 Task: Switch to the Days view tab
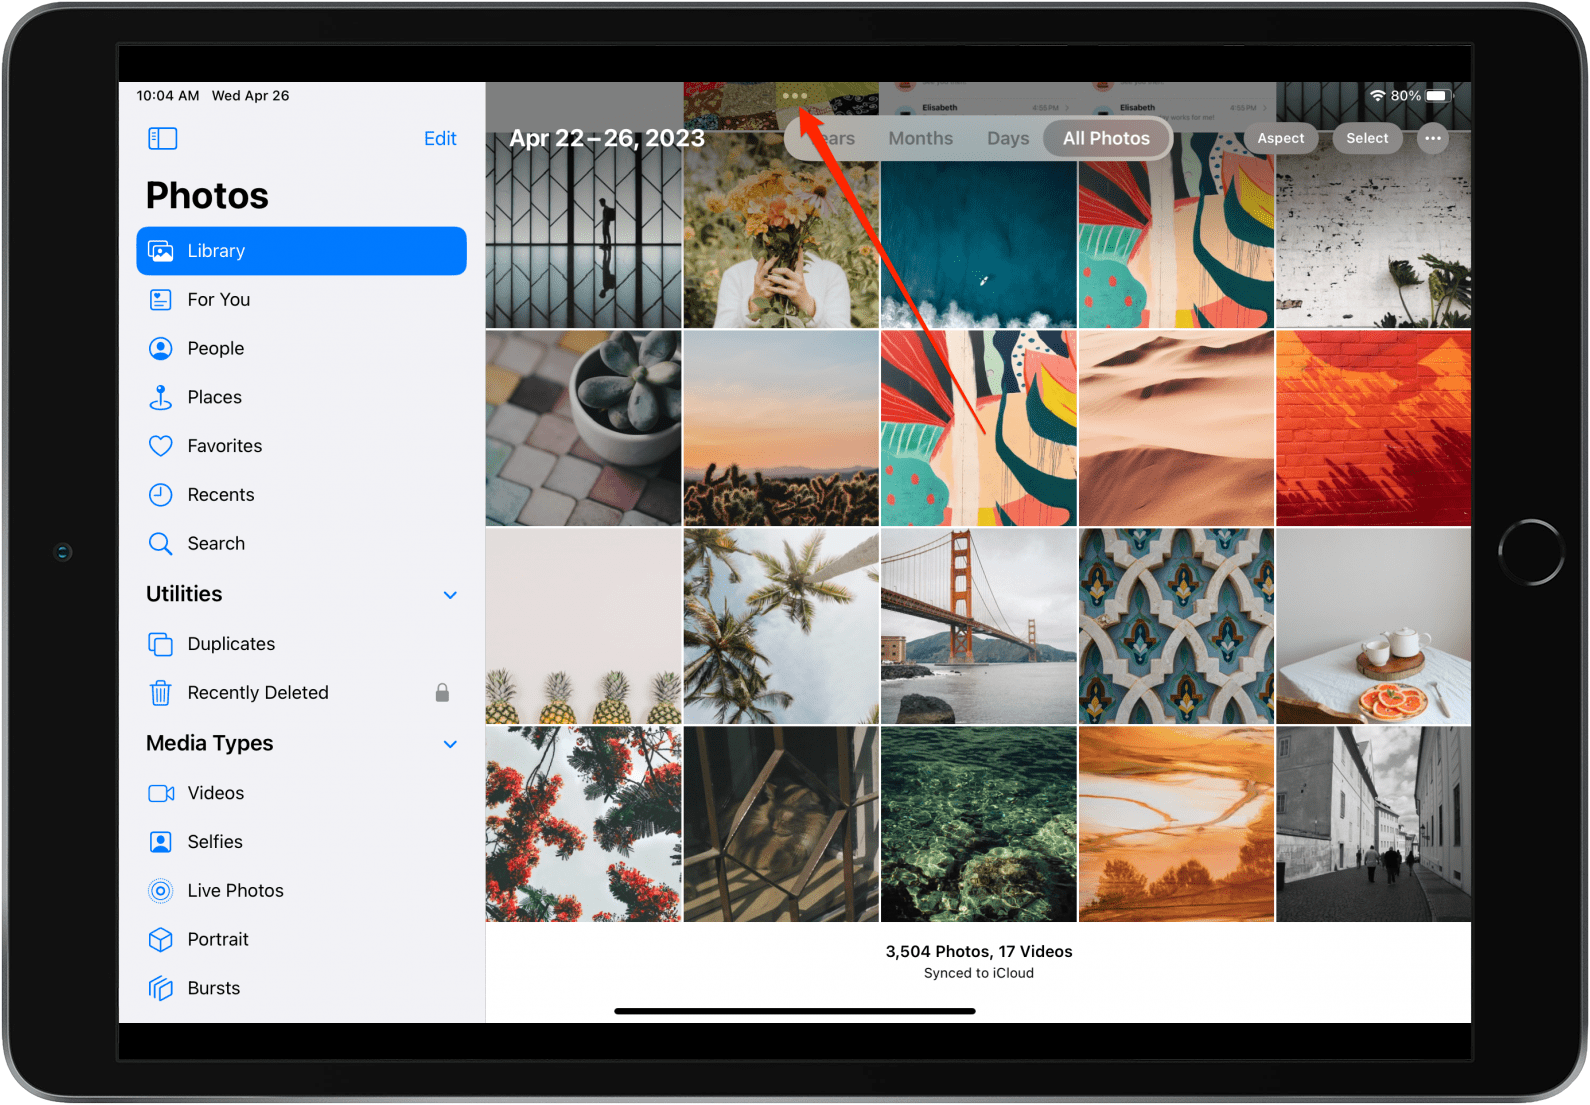tap(1007, 139)
